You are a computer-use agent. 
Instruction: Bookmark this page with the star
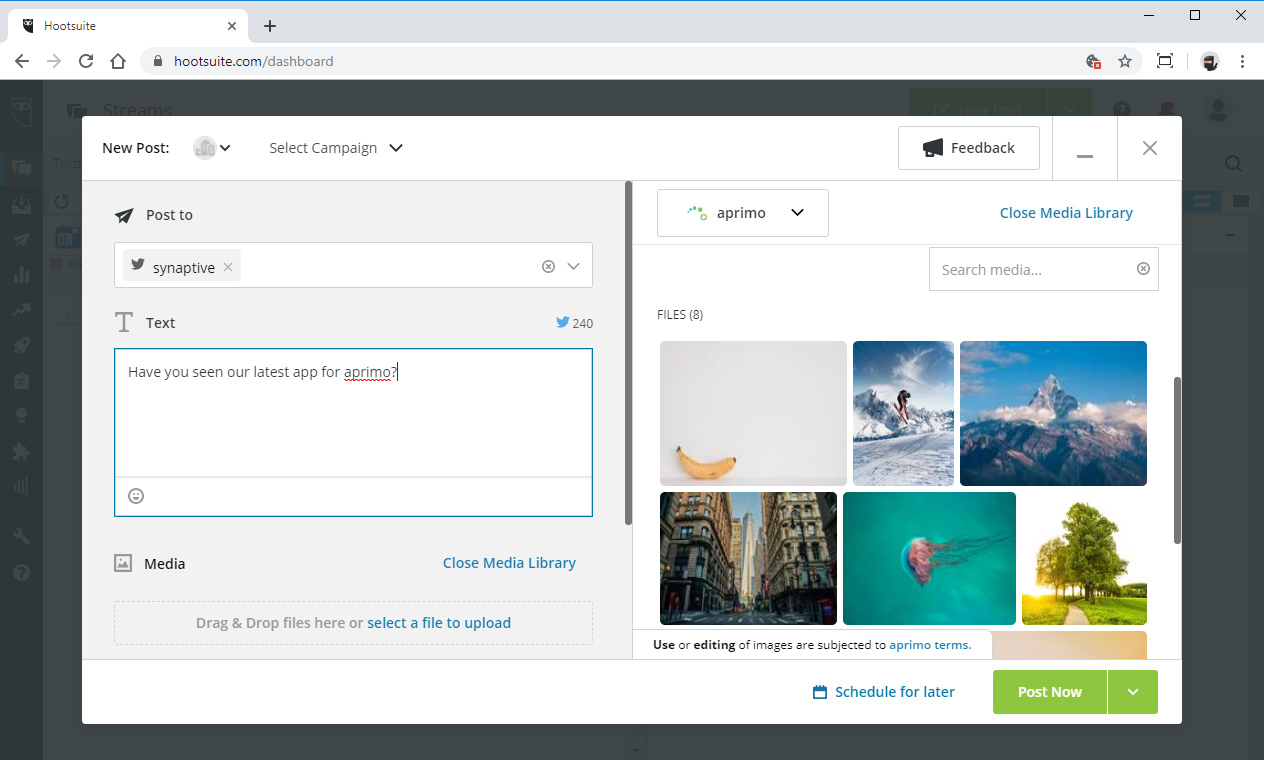1125,61
